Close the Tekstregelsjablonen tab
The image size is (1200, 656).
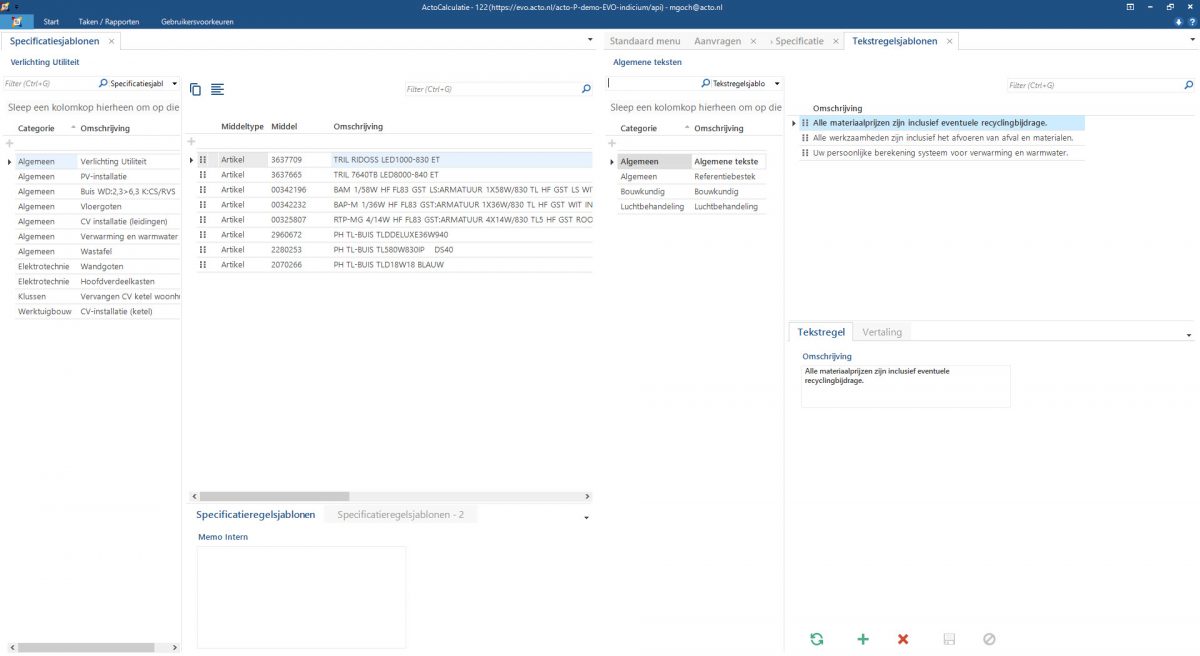(x=950, y=41)
